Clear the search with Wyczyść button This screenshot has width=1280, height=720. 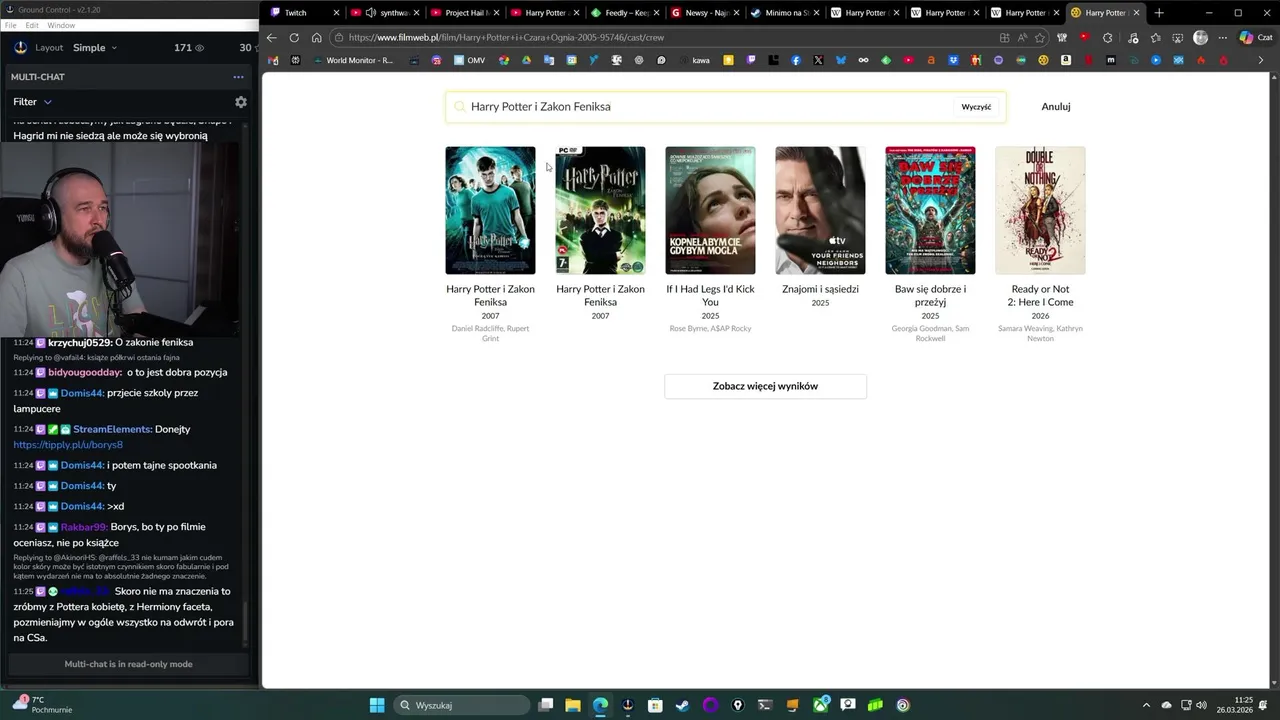point(976,107)
